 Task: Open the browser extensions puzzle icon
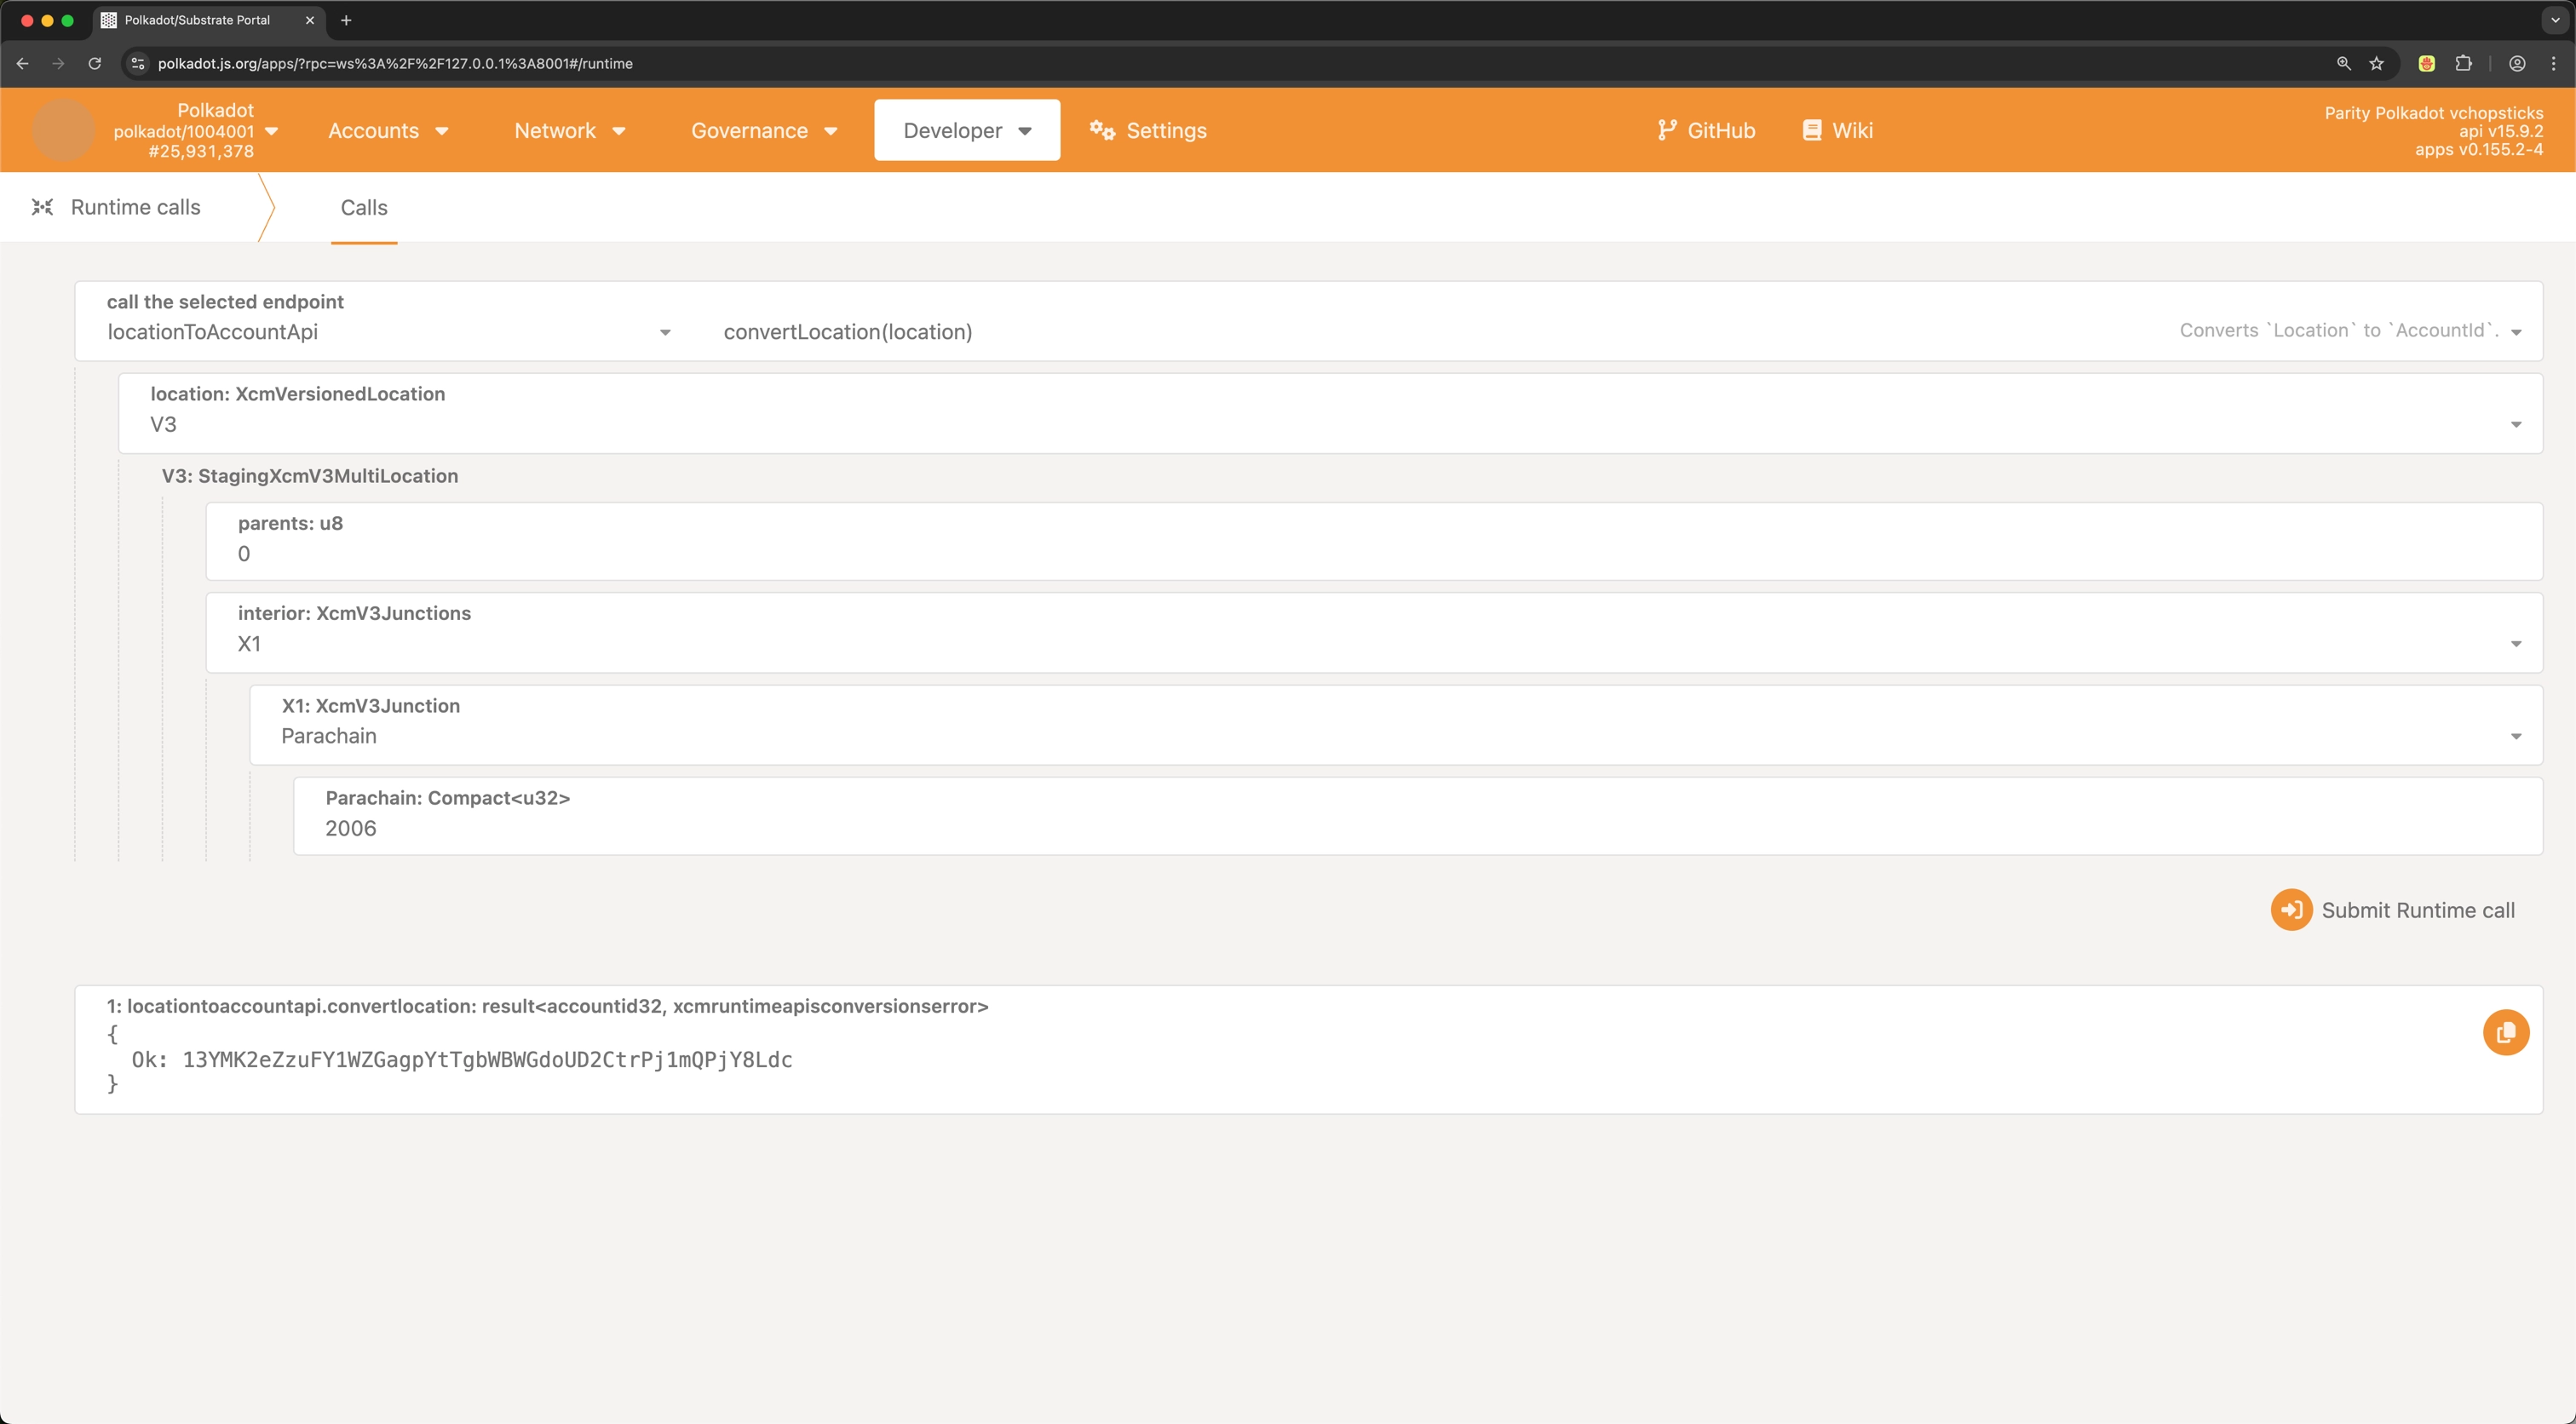(x=2463, y=63)
